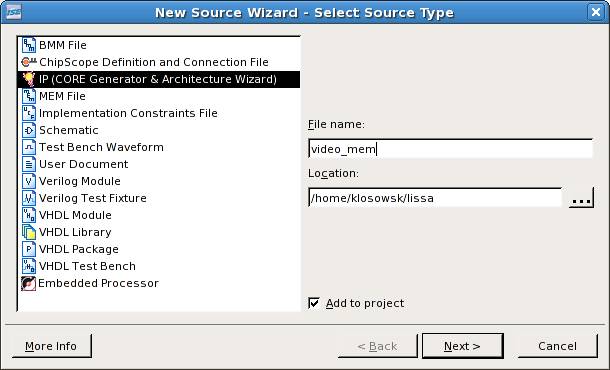Pick the Test Bench Waveform icon
This screenshot has height=370, width=610.
[29, 147]
